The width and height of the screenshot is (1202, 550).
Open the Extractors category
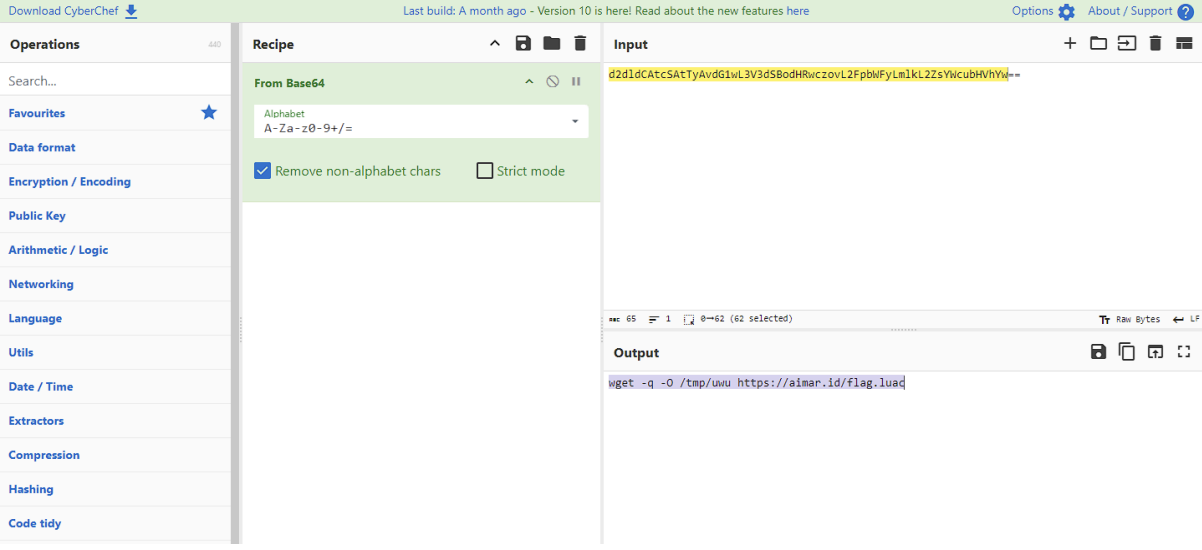point(115,421)
